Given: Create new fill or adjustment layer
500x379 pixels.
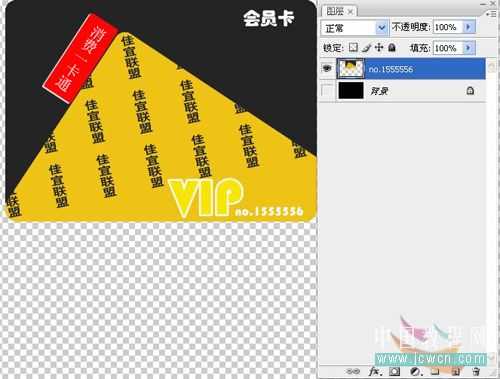Looking at the screenshot, I should 415,371.
